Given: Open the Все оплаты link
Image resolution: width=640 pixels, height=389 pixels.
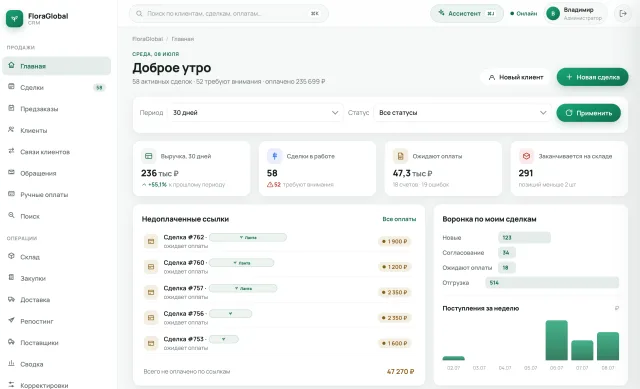Looking at the screenshot, I should 399,219.
